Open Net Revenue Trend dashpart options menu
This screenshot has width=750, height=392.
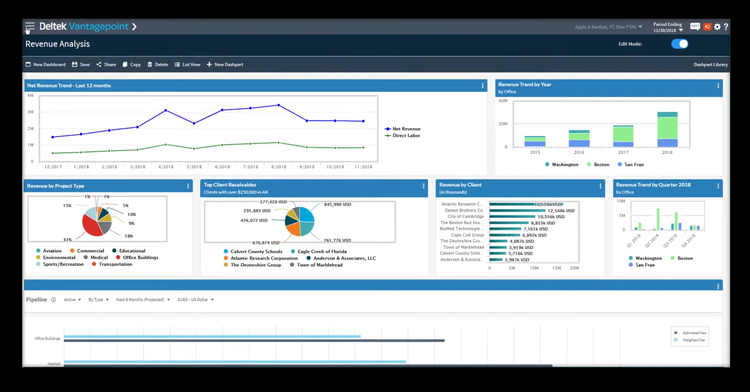482,86
